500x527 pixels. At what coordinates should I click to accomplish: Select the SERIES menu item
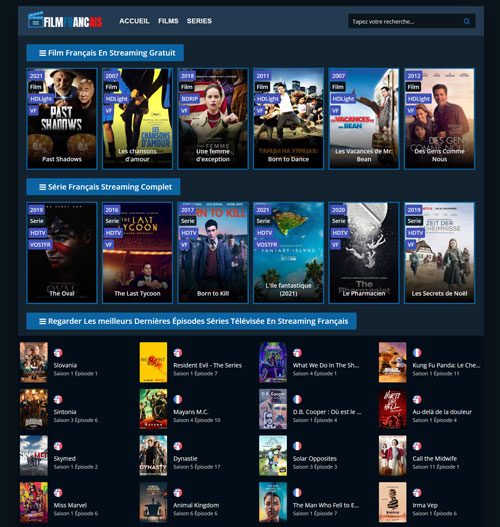click(199, 21)
